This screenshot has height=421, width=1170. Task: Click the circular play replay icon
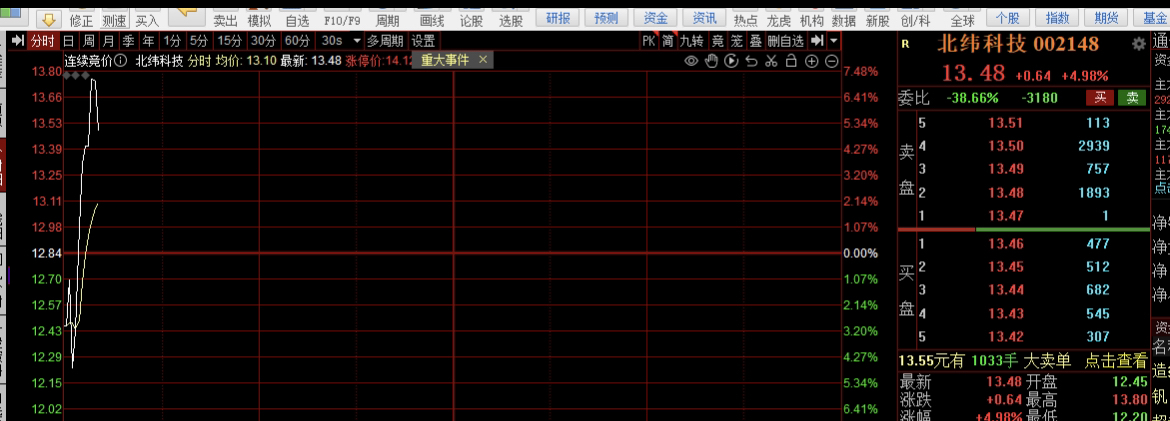[x=731, y=61]
